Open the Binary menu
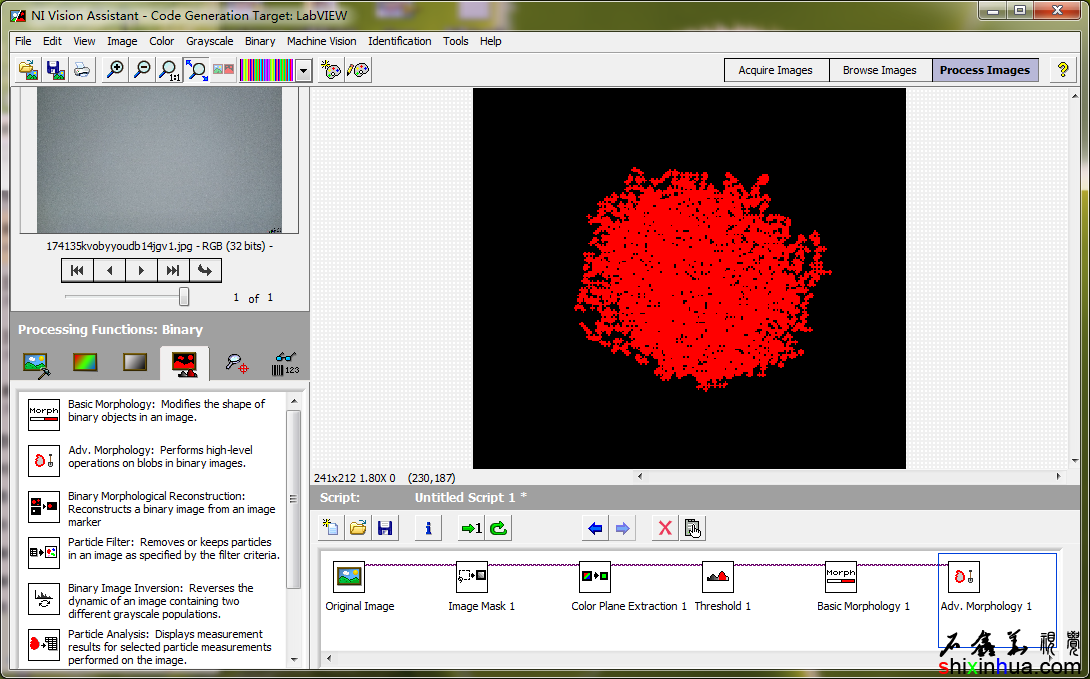The width and height of the screenshot is (1090, 679). click(x=260, y=41)
